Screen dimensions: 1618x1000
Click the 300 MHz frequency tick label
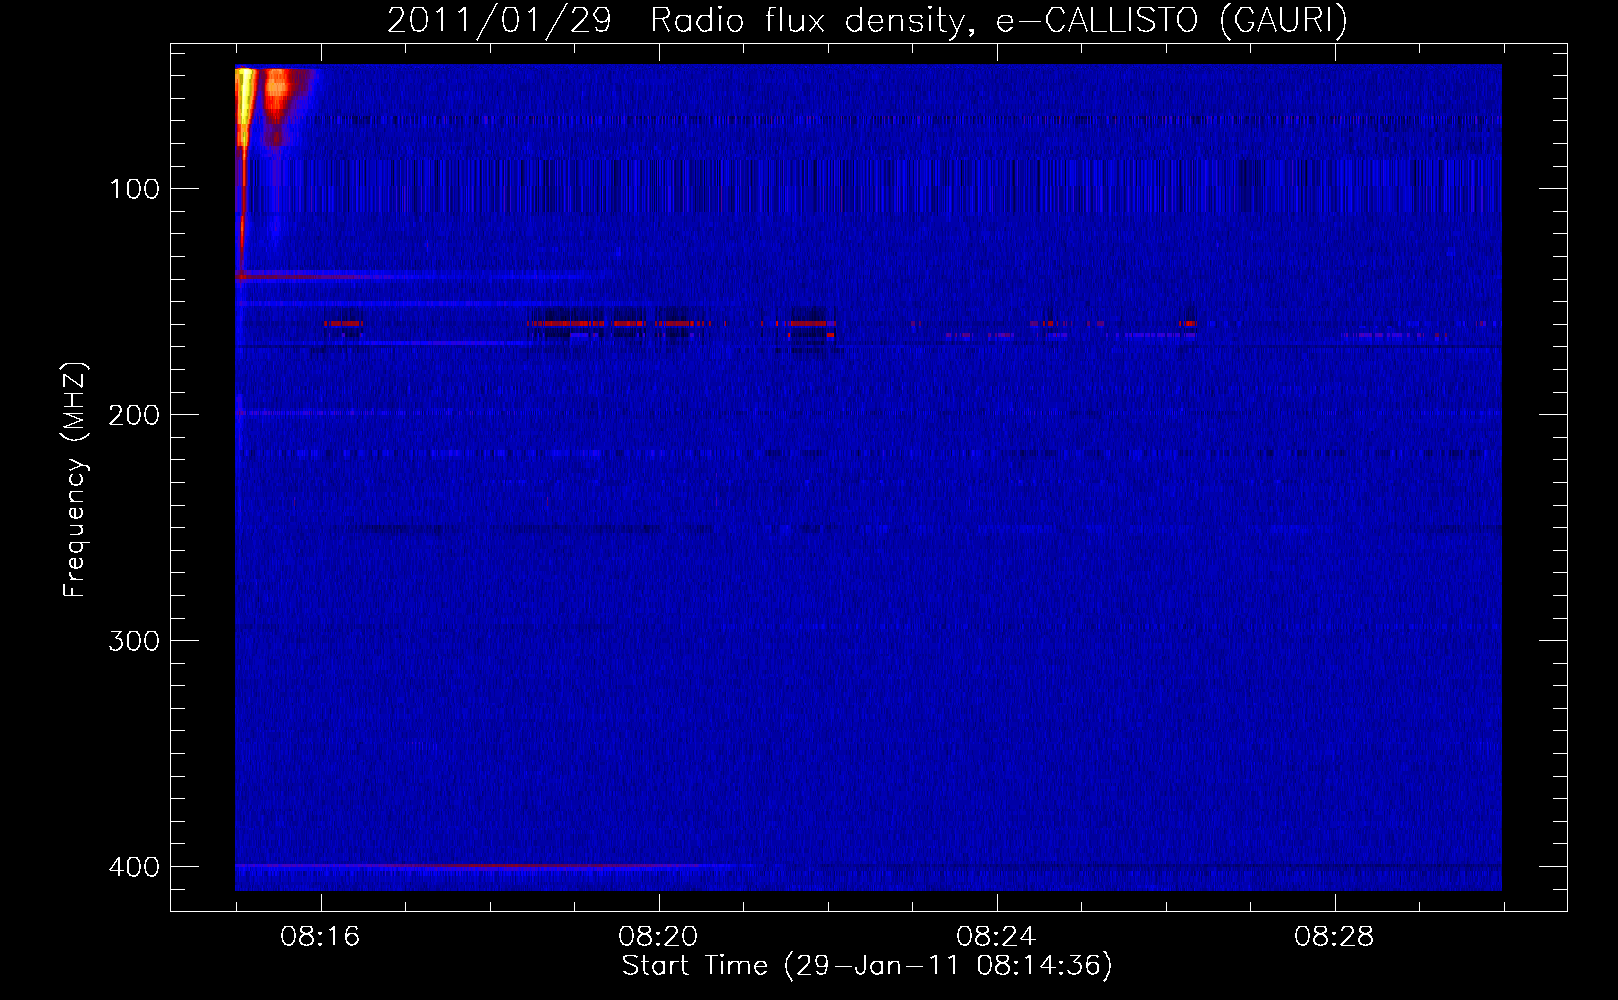(134, 641)
